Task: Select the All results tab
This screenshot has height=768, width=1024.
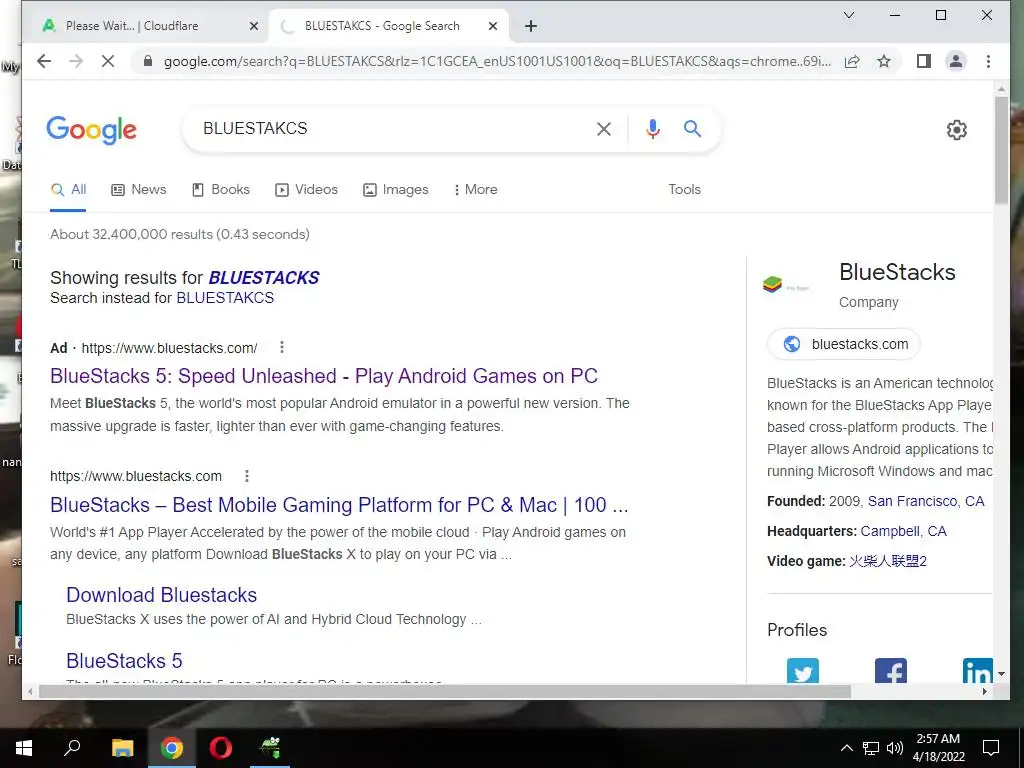Action: pos(69,189)
